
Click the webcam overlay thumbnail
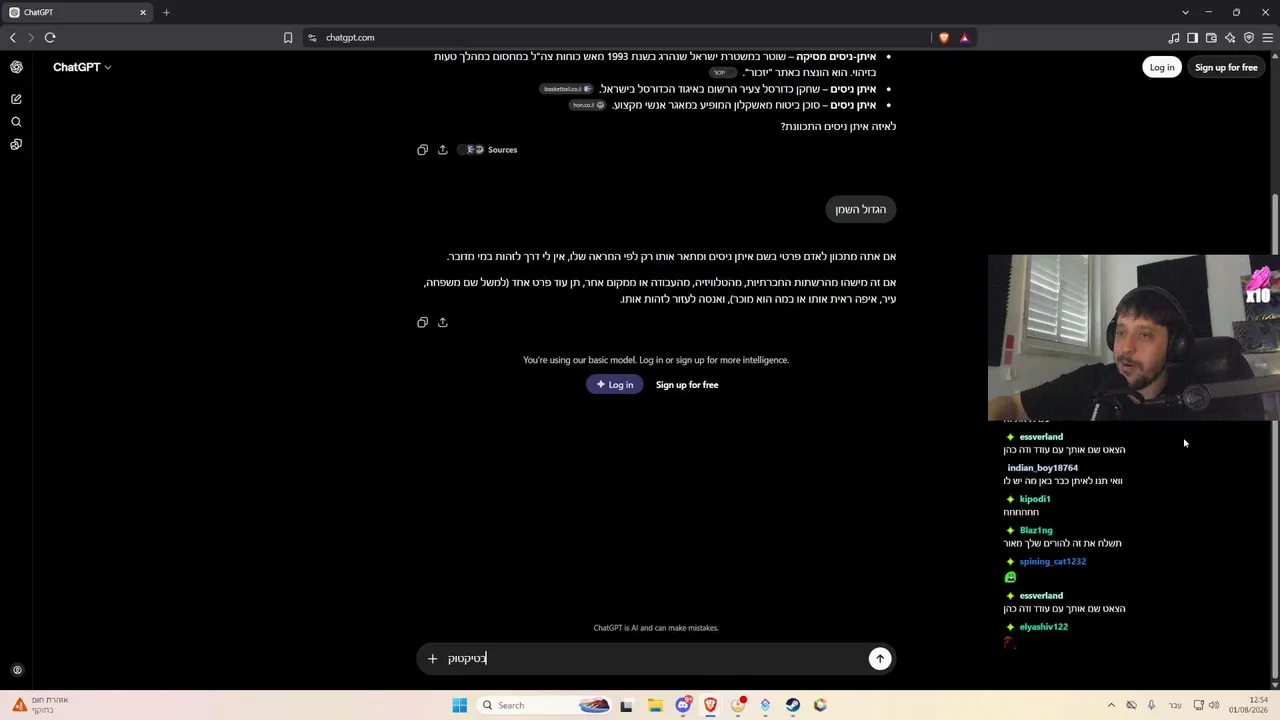tap(1133, 338)
